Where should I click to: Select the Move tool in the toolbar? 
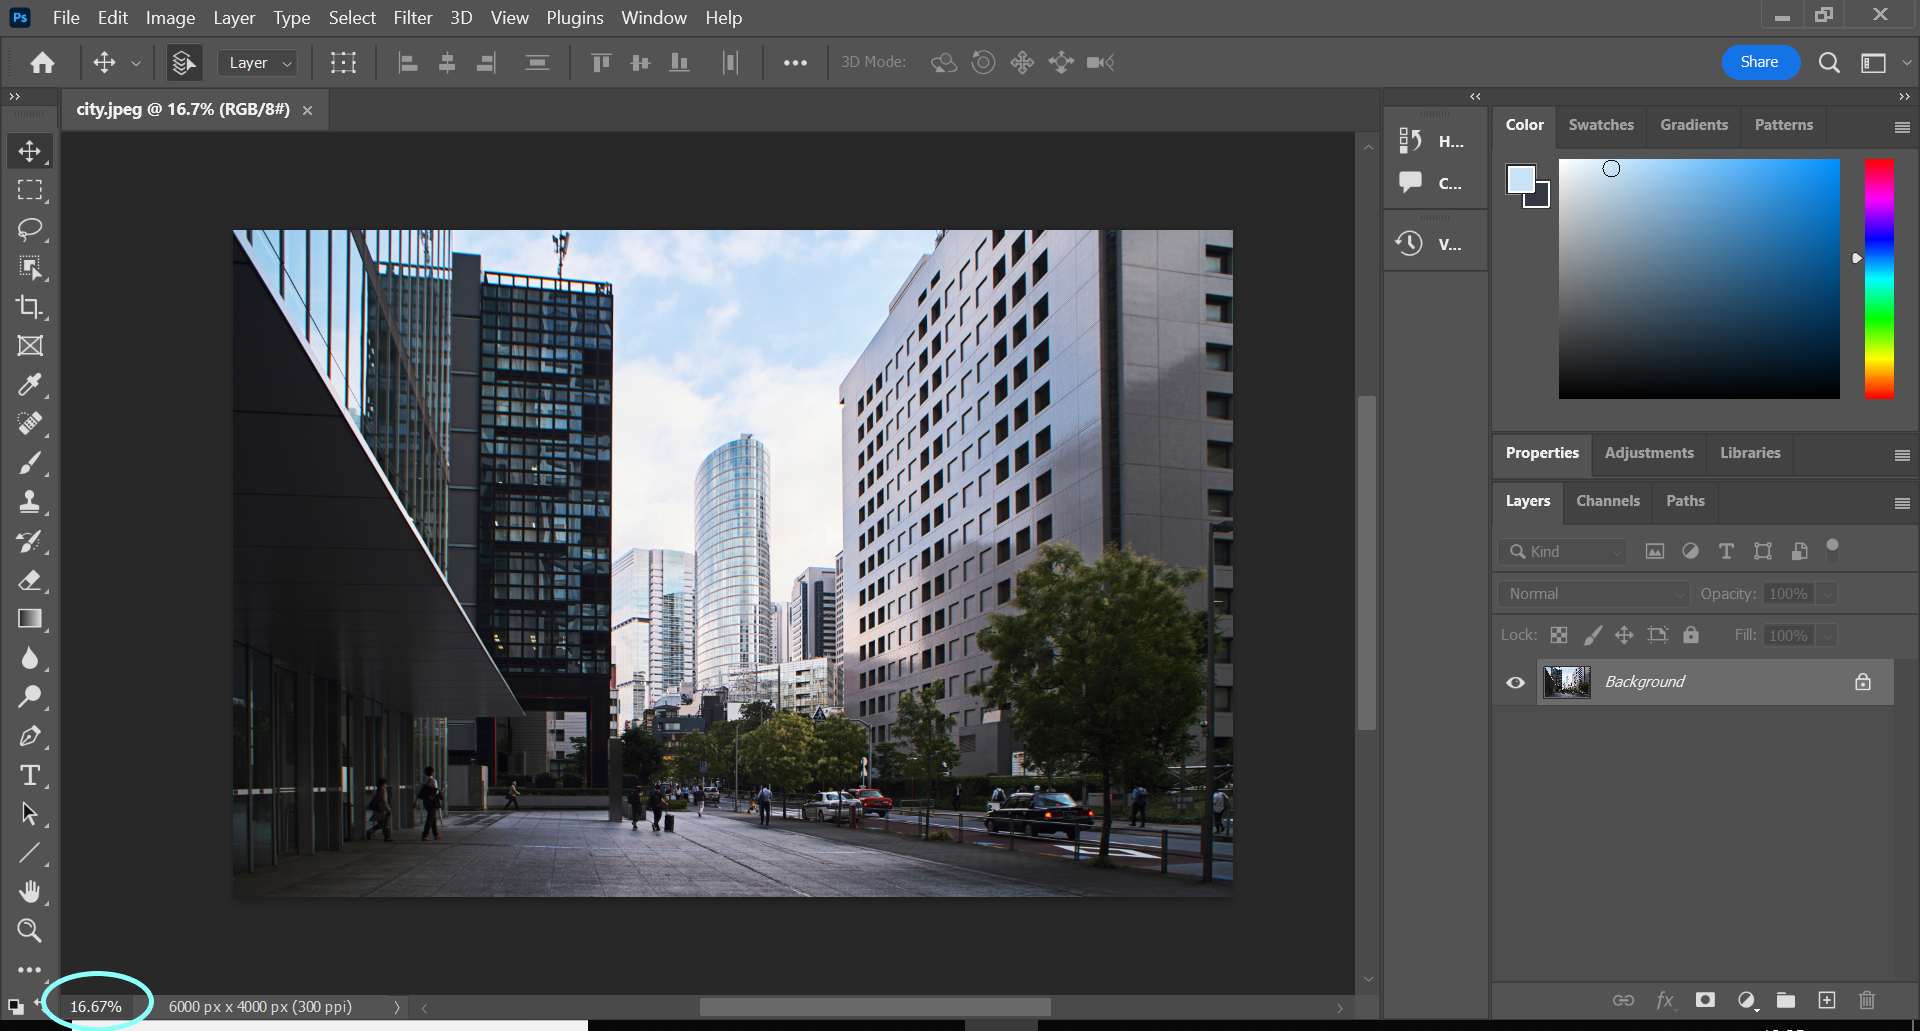click(30, 151)
